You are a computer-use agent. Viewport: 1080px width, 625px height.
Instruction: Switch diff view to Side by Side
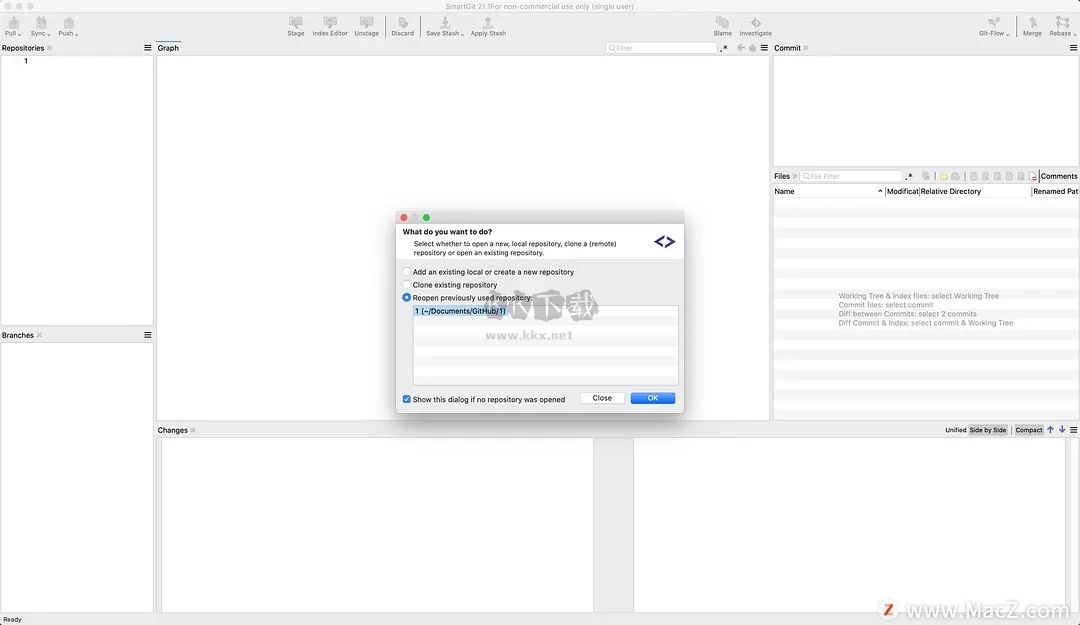(988, 430)
